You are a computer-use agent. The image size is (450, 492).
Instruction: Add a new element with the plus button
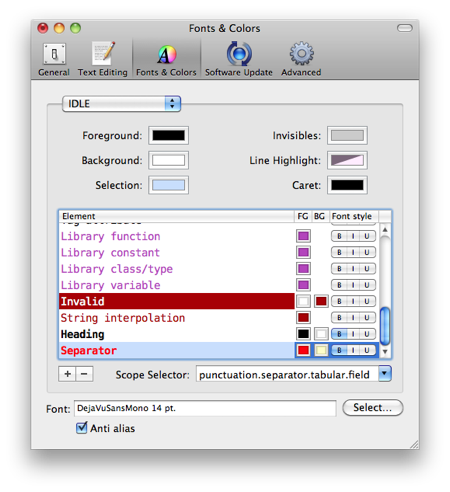[x=67, y=374]
